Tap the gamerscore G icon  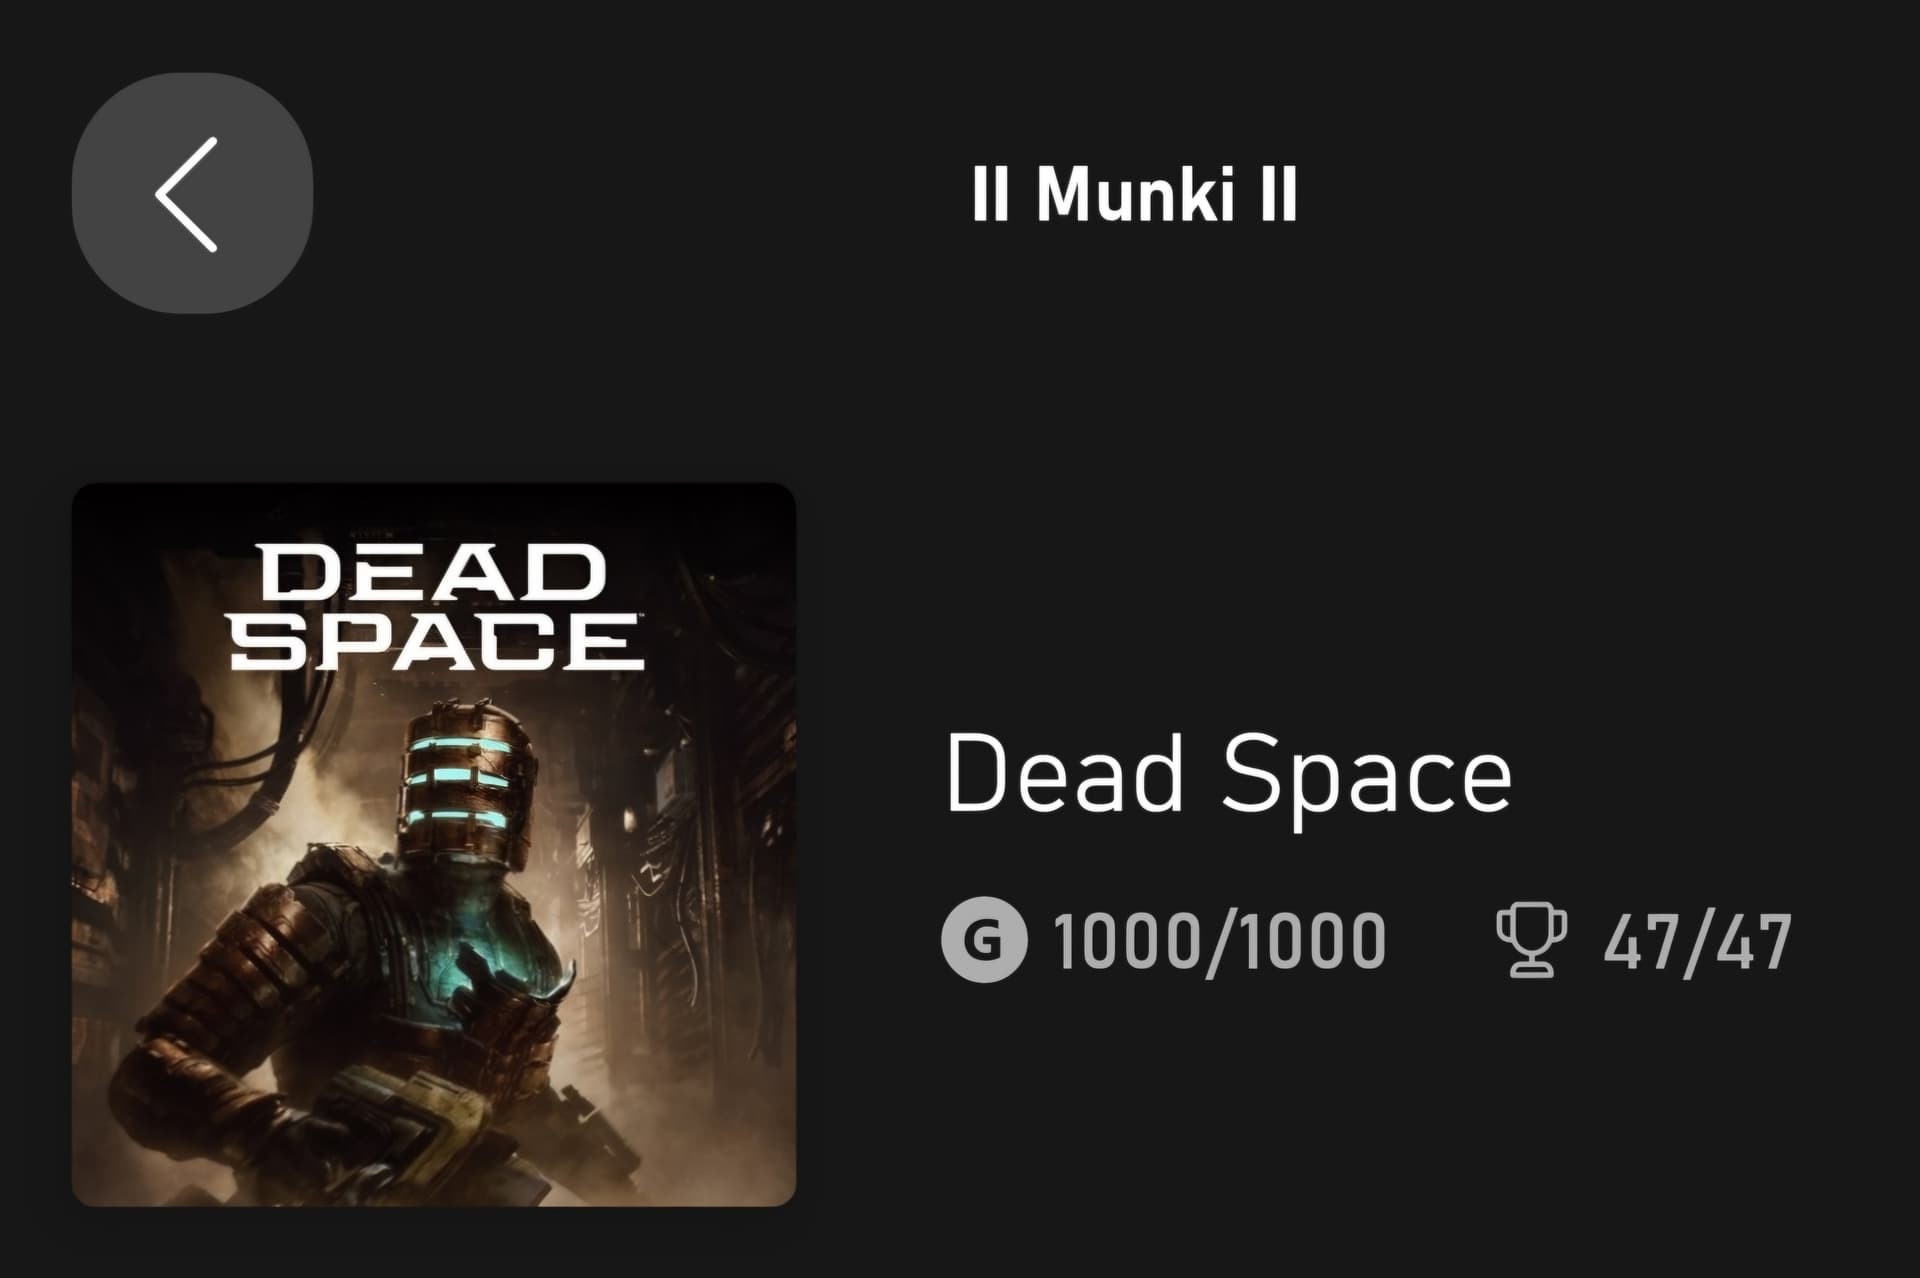983,941
